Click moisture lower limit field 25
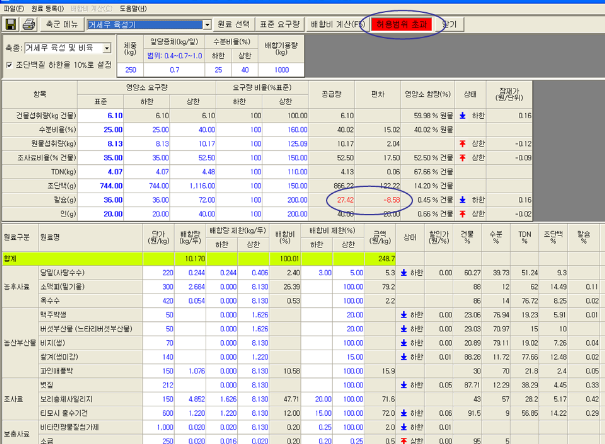605x444 pixels. 218,70
